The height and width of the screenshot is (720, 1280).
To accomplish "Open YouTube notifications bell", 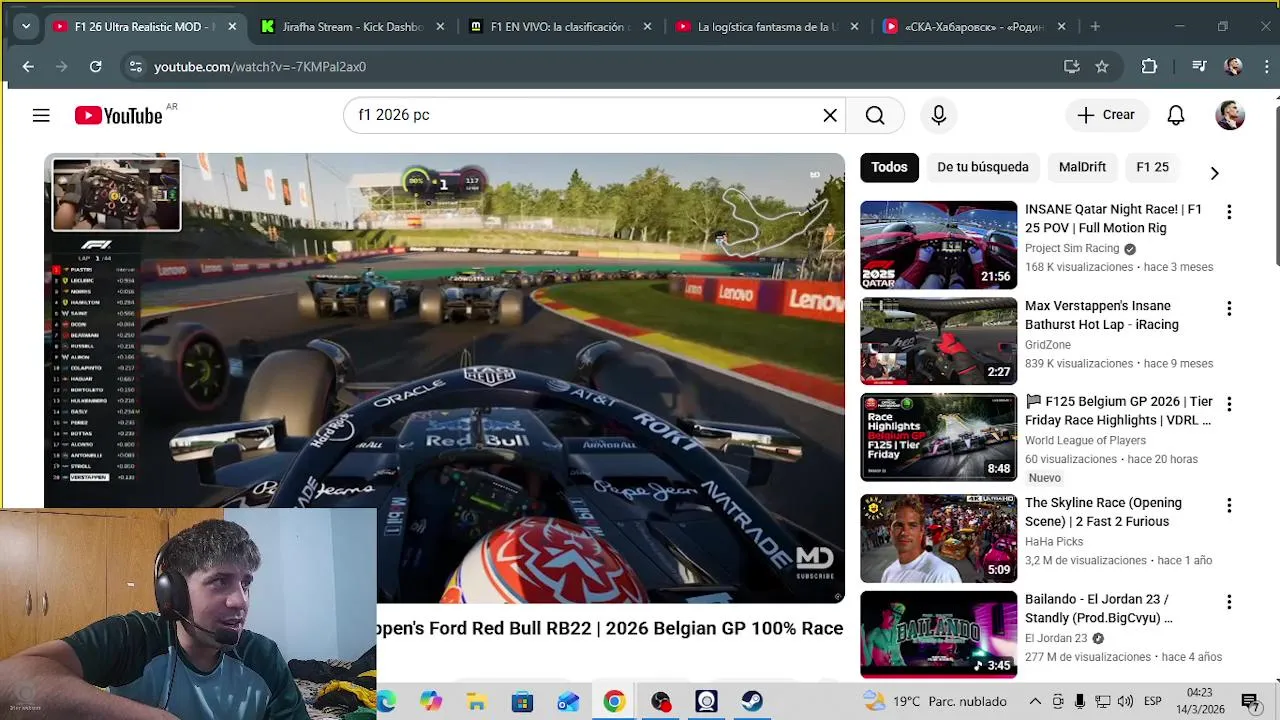I will (x=1176, y=115).
